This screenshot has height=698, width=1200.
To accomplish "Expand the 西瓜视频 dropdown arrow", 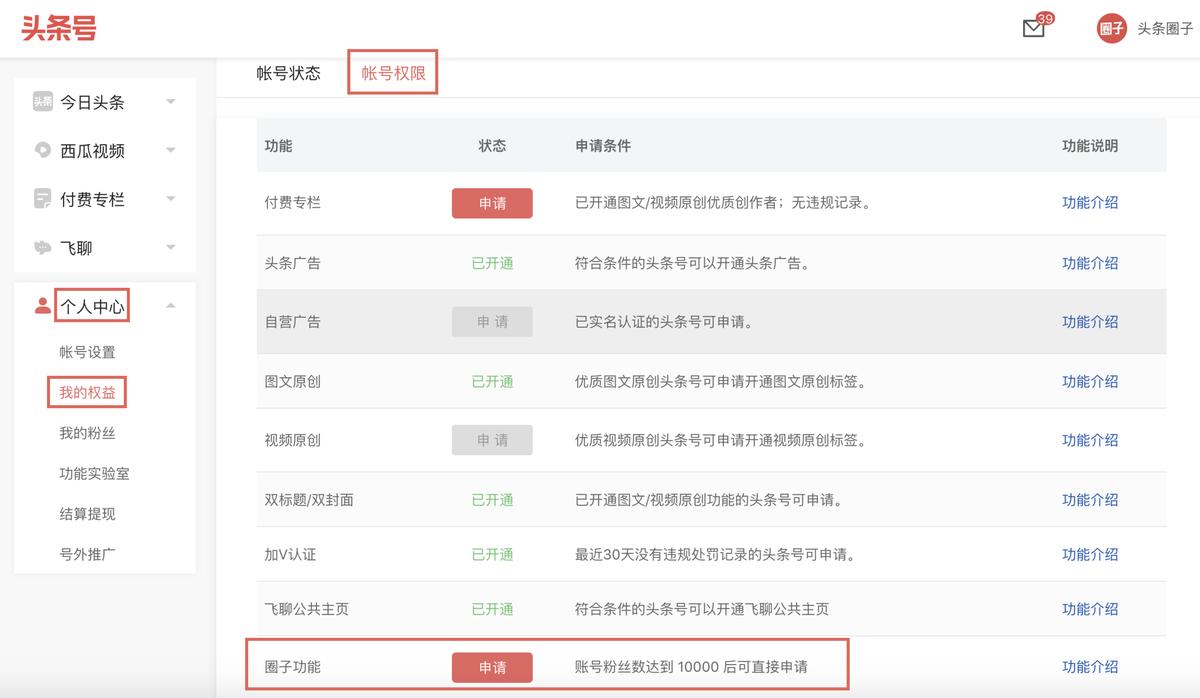I will click(x=171, y=150).
